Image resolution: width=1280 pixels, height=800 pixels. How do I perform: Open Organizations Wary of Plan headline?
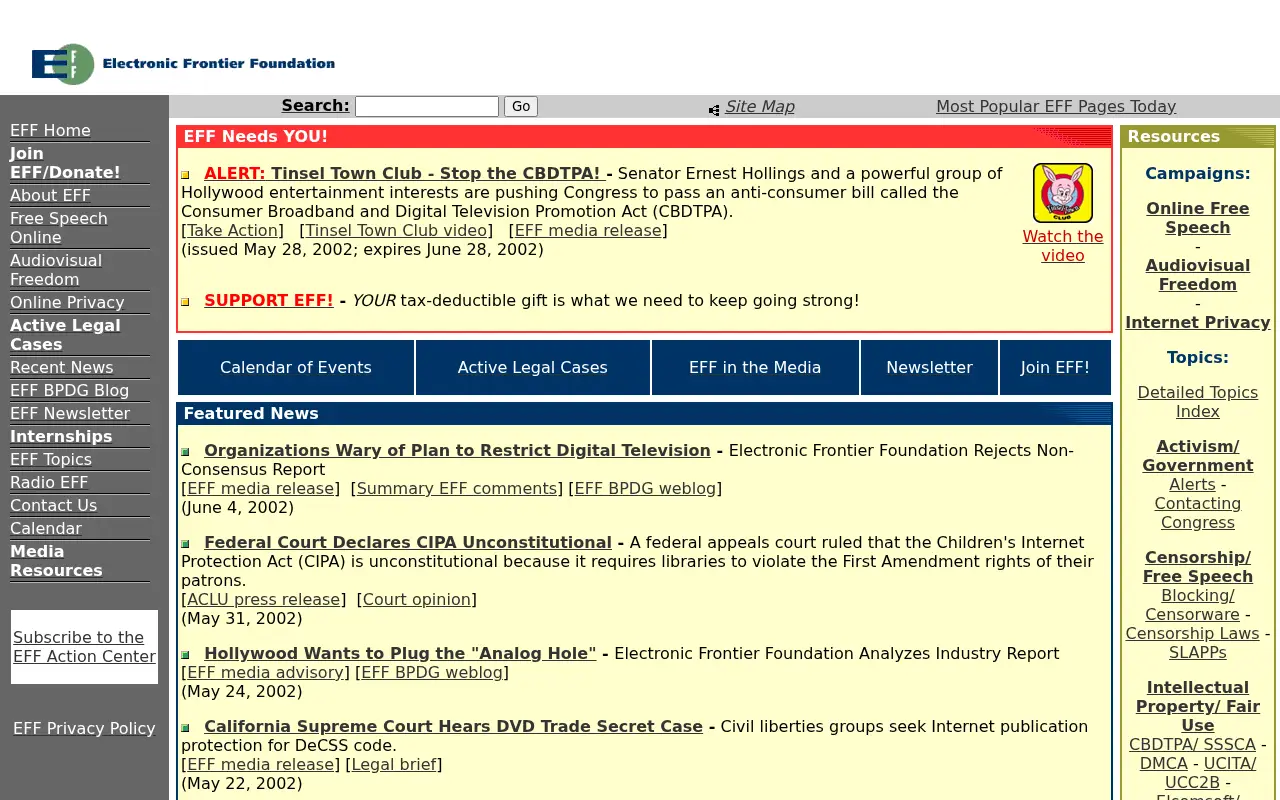(457, 450)
